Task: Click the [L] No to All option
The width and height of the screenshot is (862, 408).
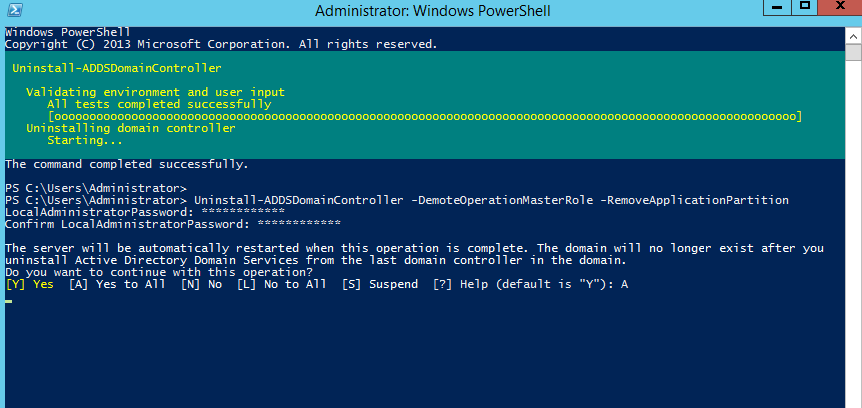Action: pos(281,284)
